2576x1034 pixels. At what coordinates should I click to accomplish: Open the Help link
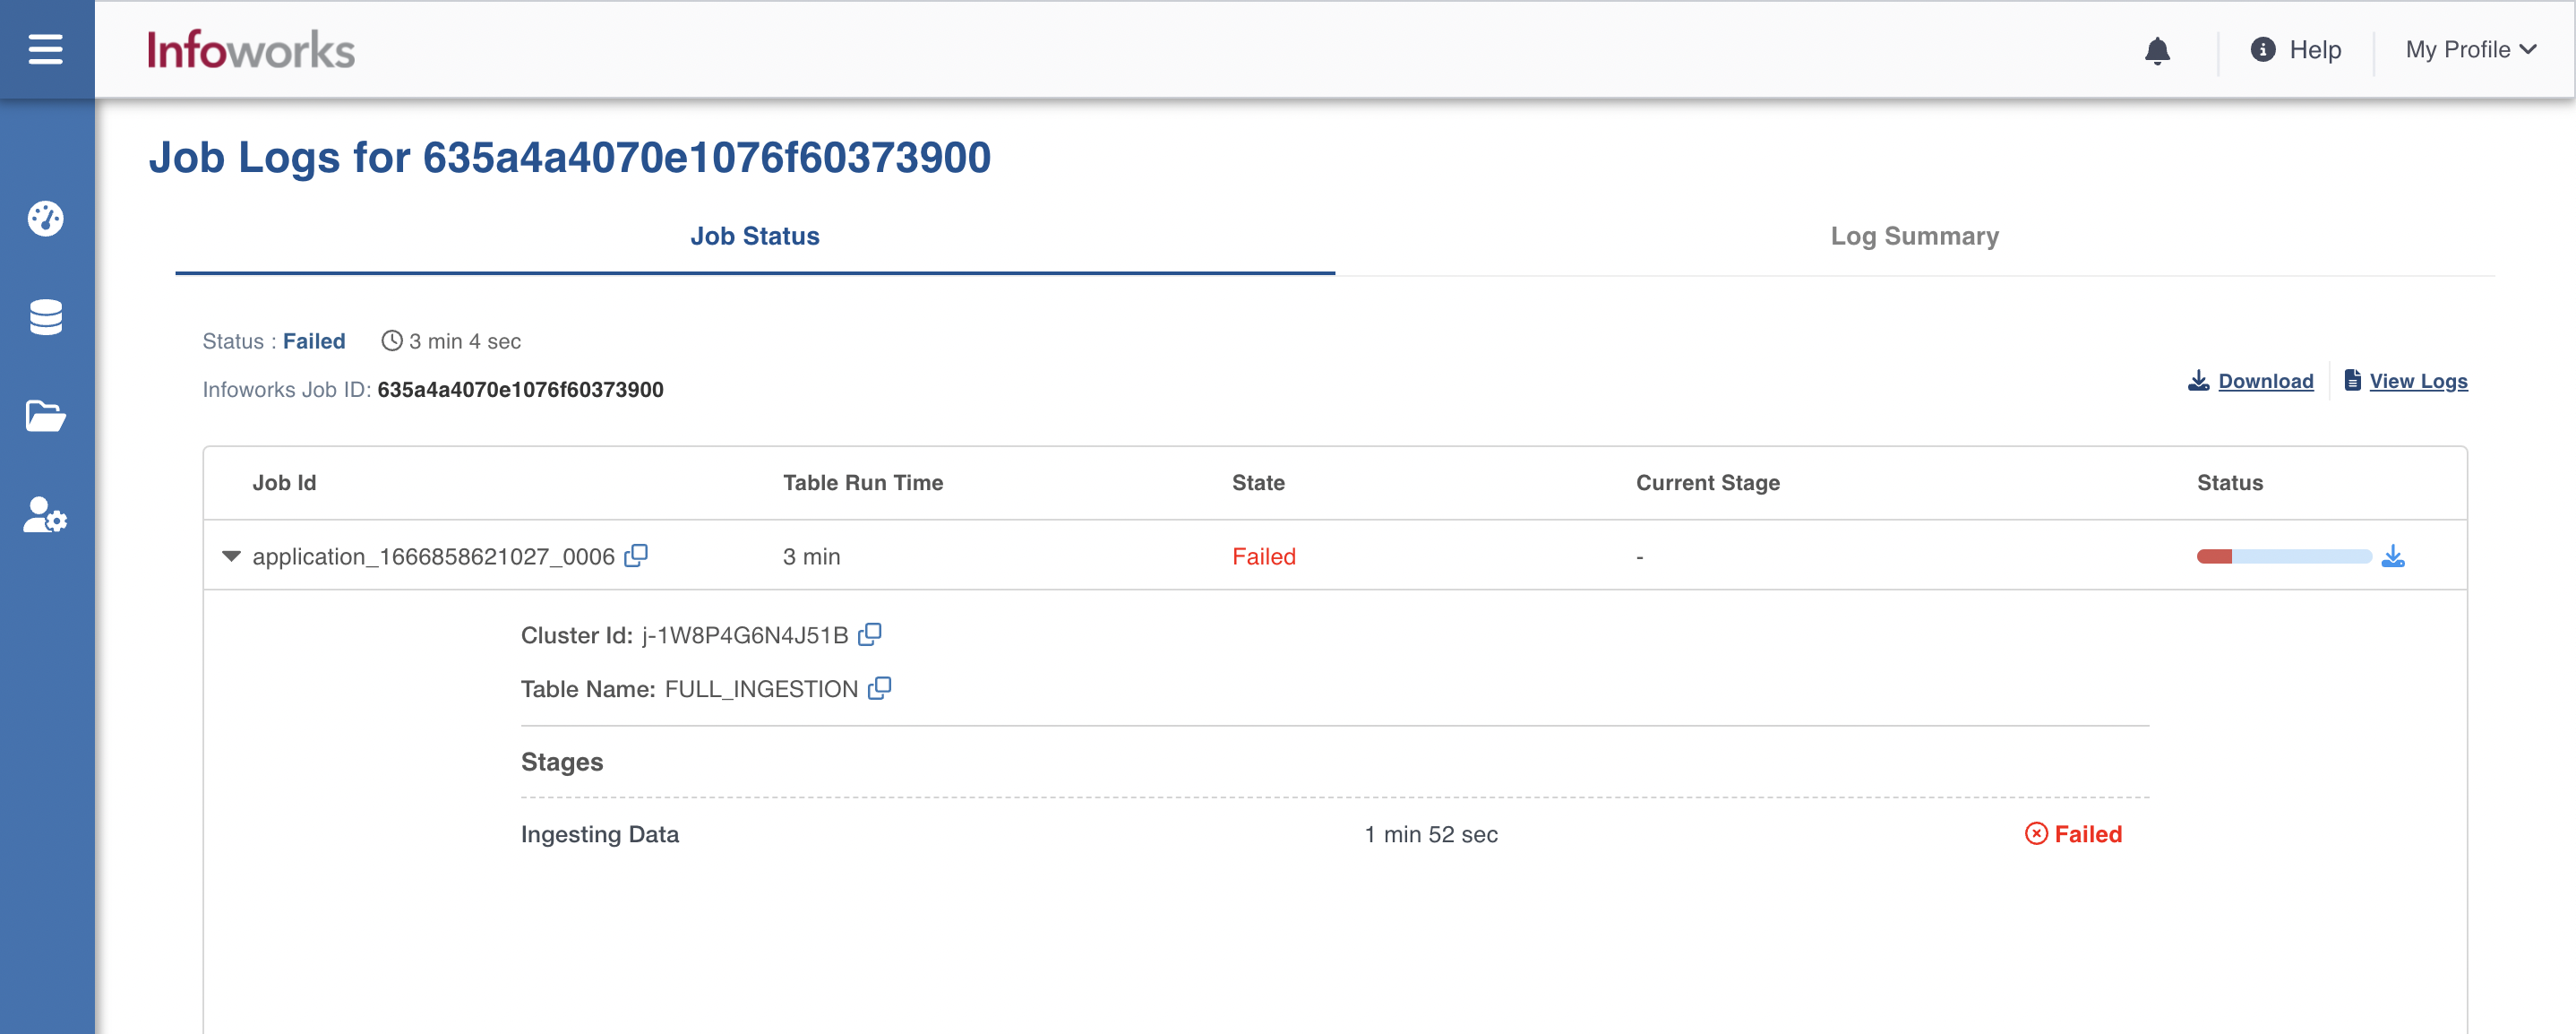pyautogui.click(x=2315, y=49)
